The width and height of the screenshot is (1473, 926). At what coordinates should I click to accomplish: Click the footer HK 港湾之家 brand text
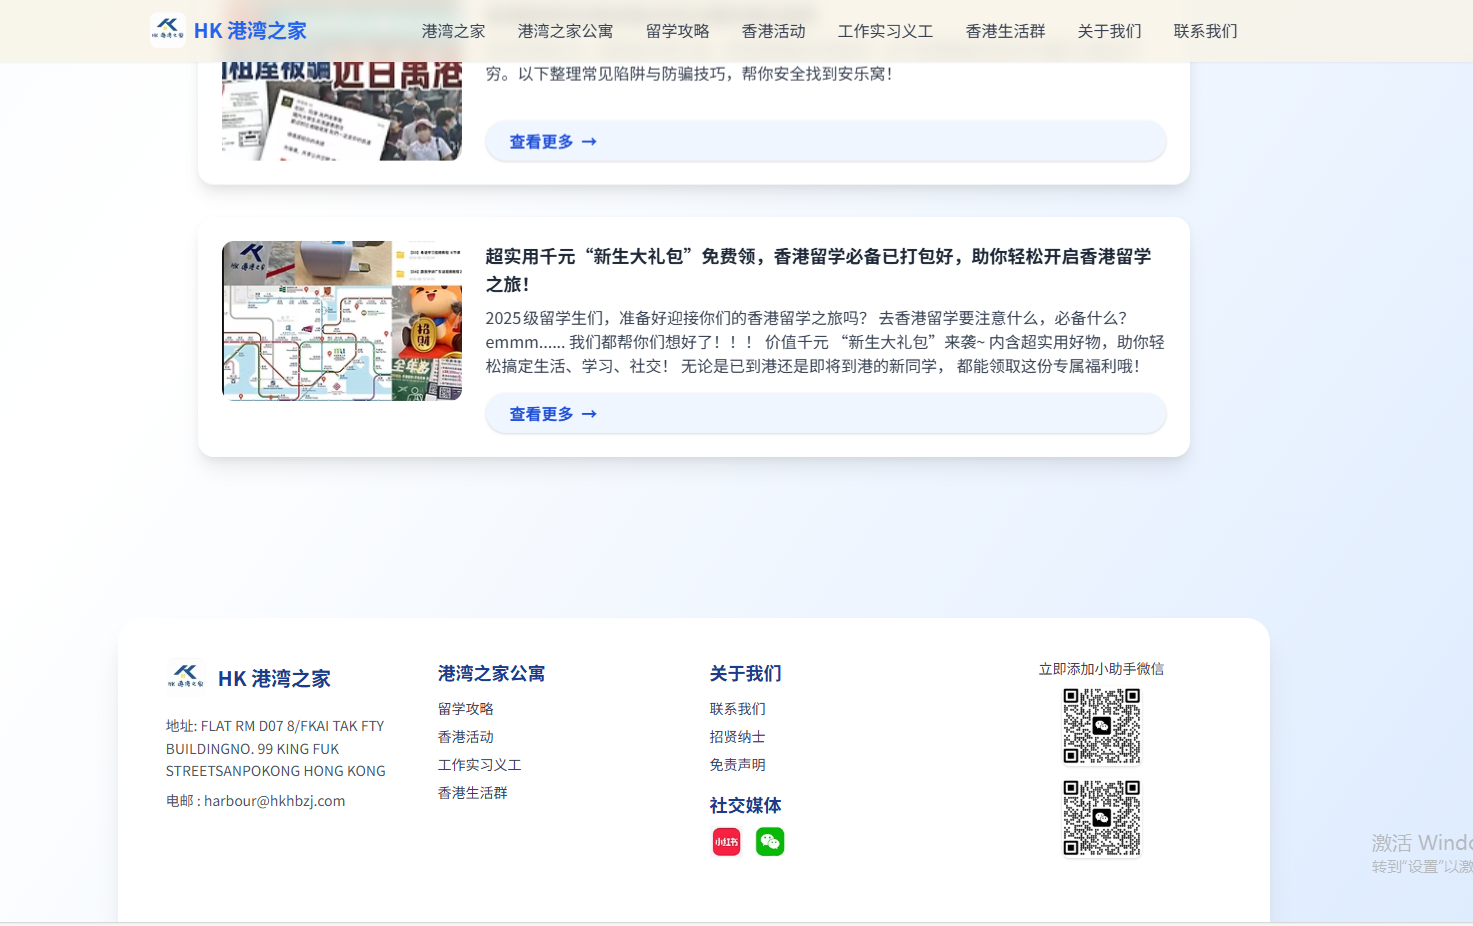click(274, 679)
